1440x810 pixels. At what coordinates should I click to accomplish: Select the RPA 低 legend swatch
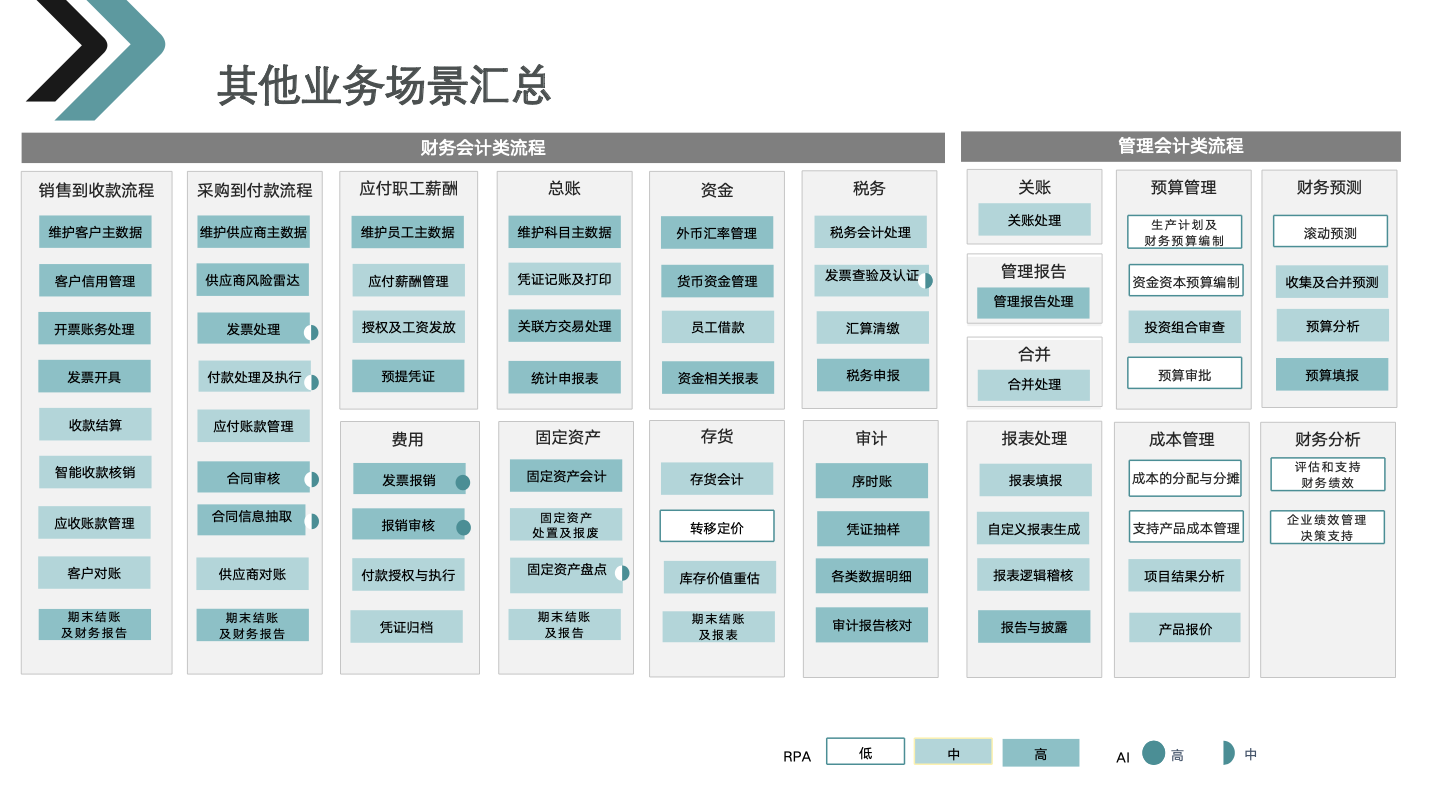pos(865,752)
